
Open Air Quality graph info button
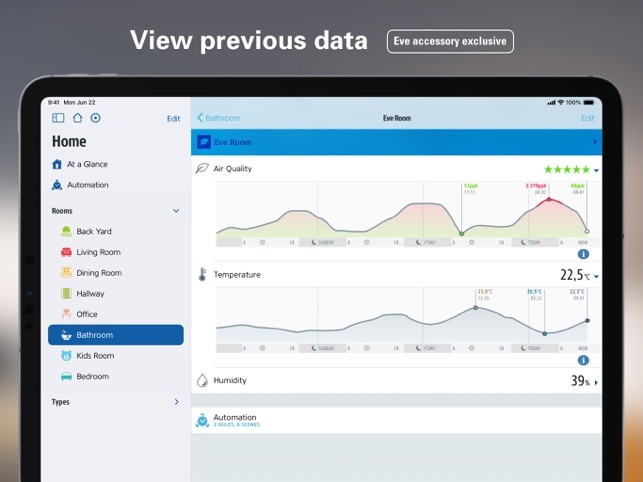pyautogui.click(x=583, y=254)
